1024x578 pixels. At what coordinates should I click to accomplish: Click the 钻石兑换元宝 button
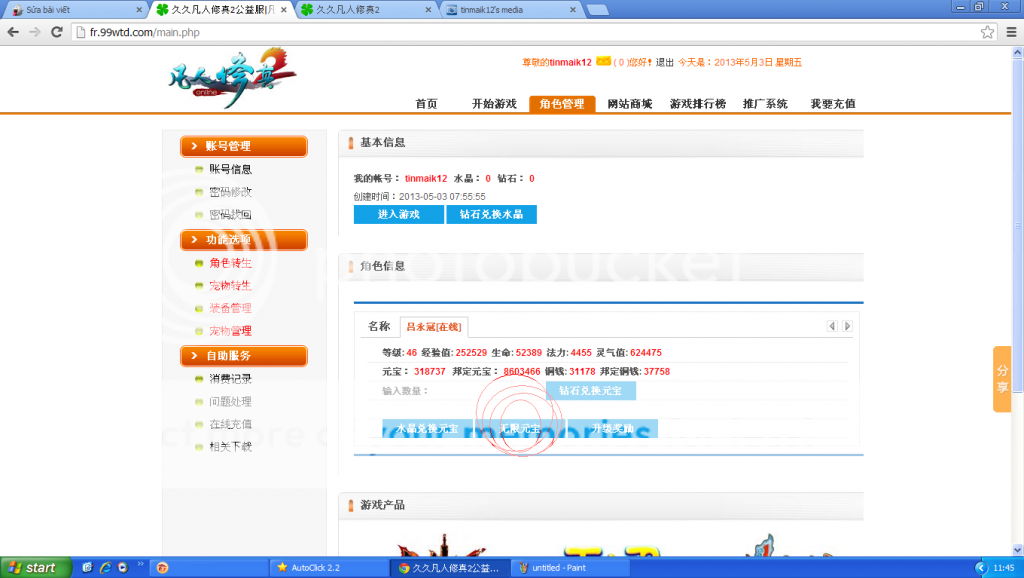pyautogui.click(x=590, y=391)
